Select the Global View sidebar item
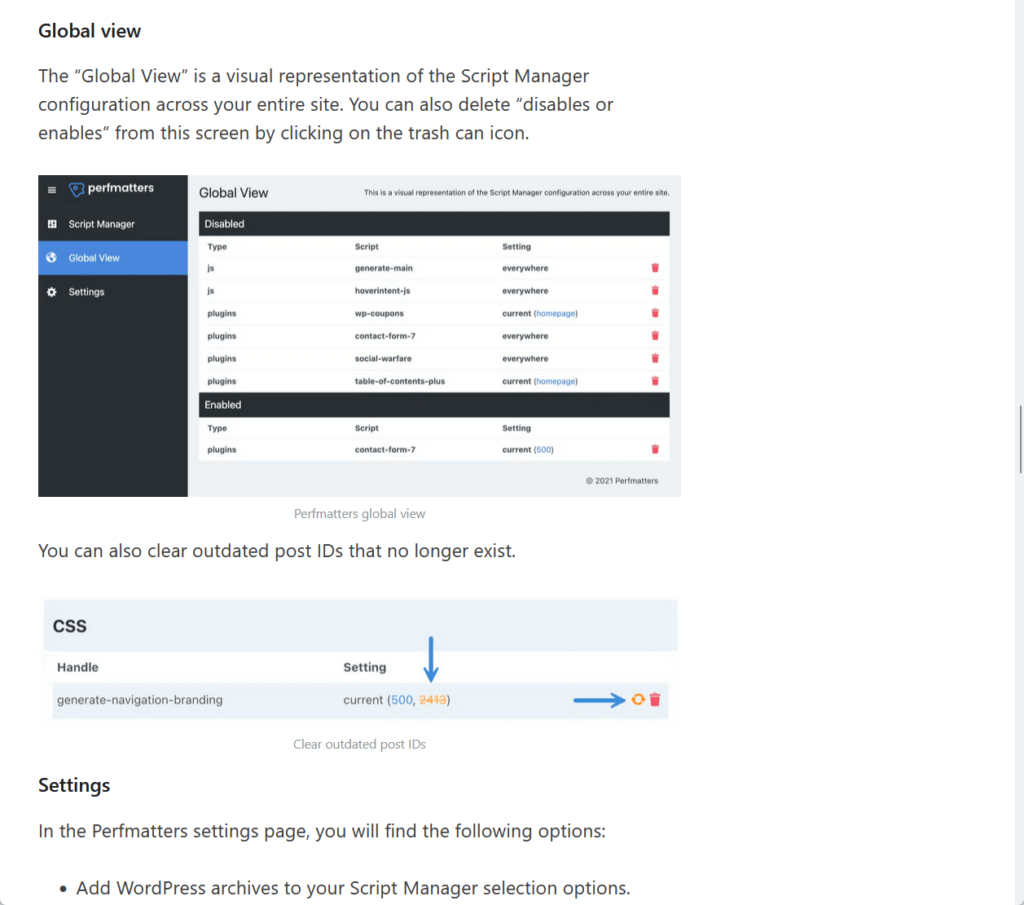Screen dimensions: 1024x905 coord(113,258)
